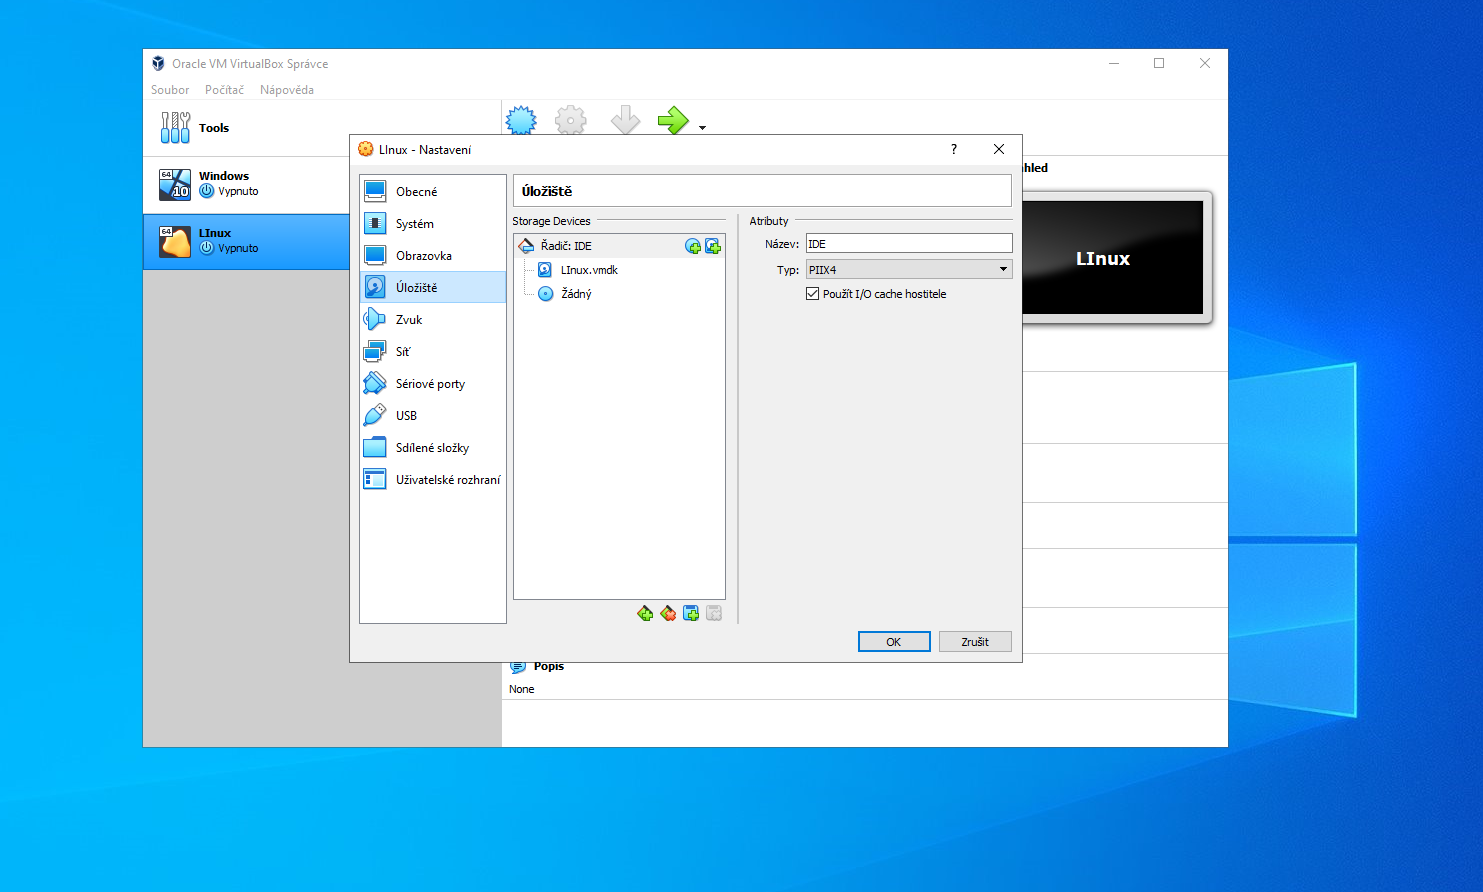Select the Žádný empty optical drive entry
The image size is (1483, 892).
point(576,294)
